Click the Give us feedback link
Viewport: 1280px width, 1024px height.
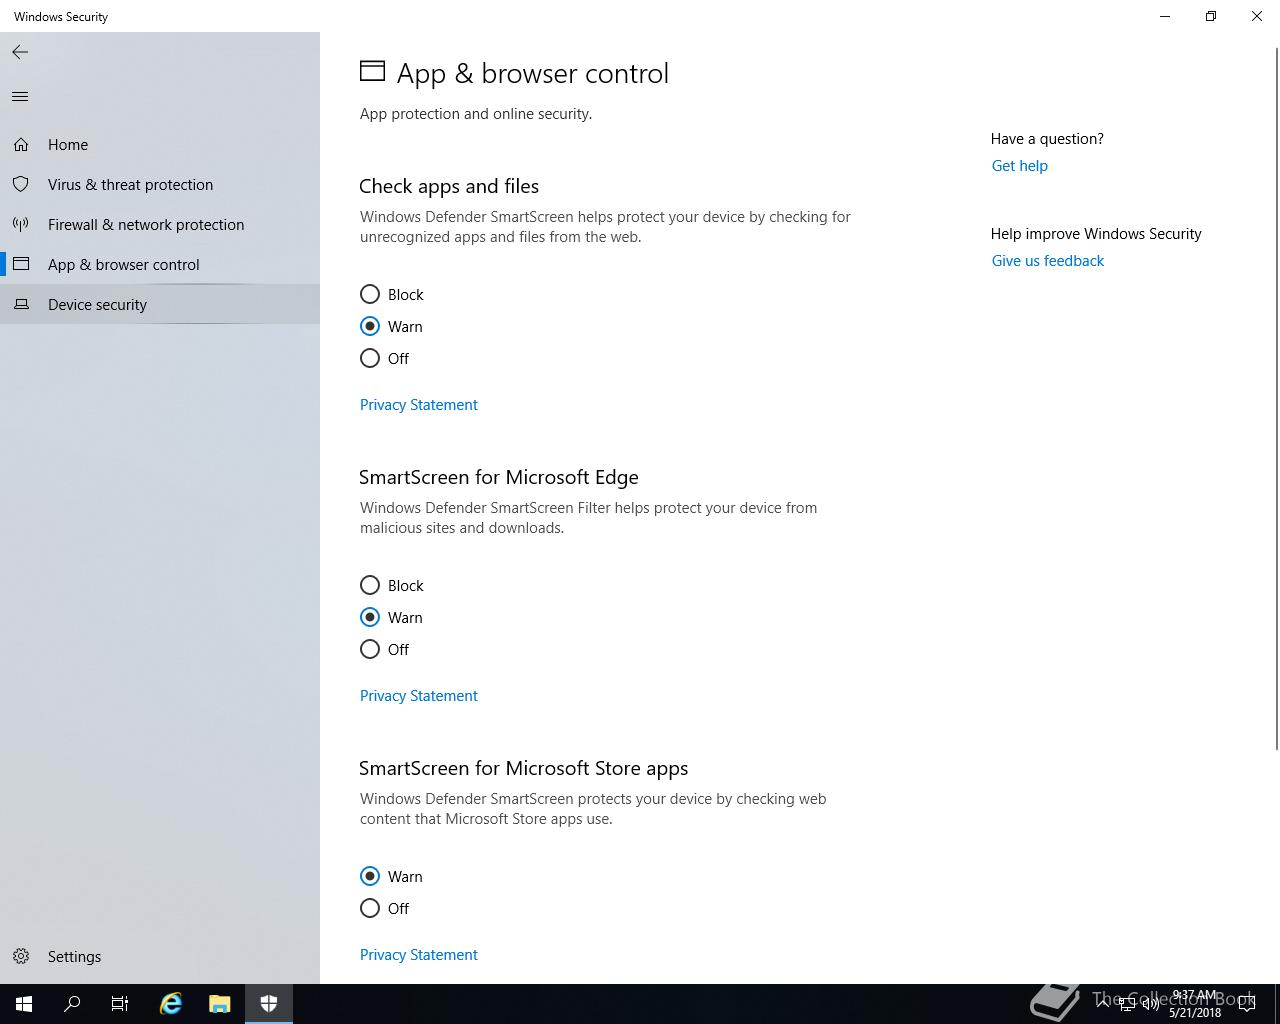pyautogui.click(x=1047, y=261)
